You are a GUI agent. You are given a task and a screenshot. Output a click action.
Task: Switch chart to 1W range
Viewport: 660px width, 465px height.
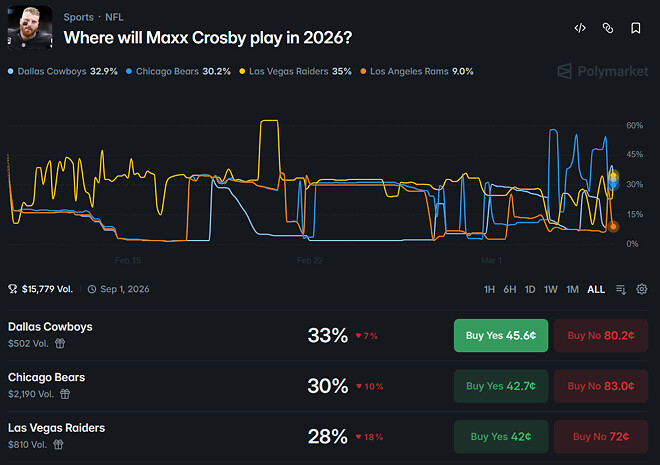pos(551,289)
